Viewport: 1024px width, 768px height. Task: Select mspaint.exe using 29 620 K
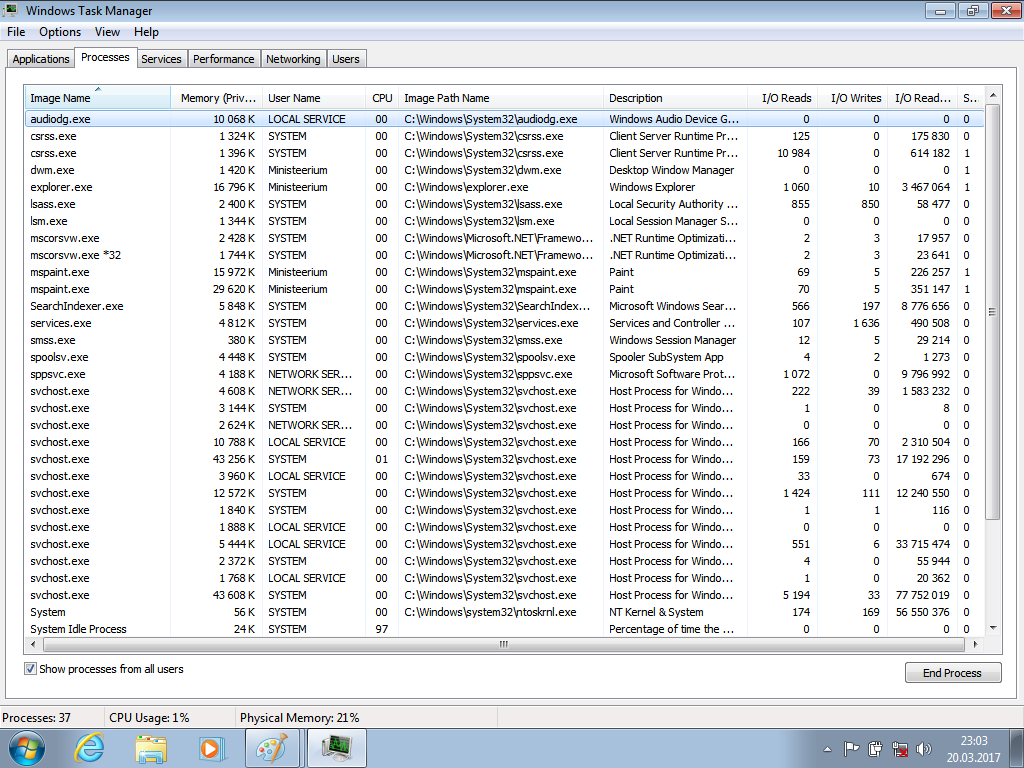click(504, 289)
